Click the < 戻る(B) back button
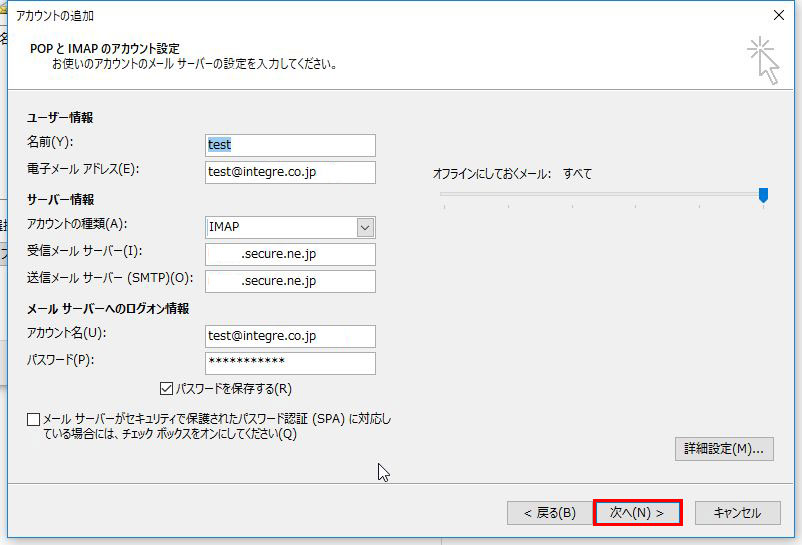The image size is (802, 545). click(550, 513)
